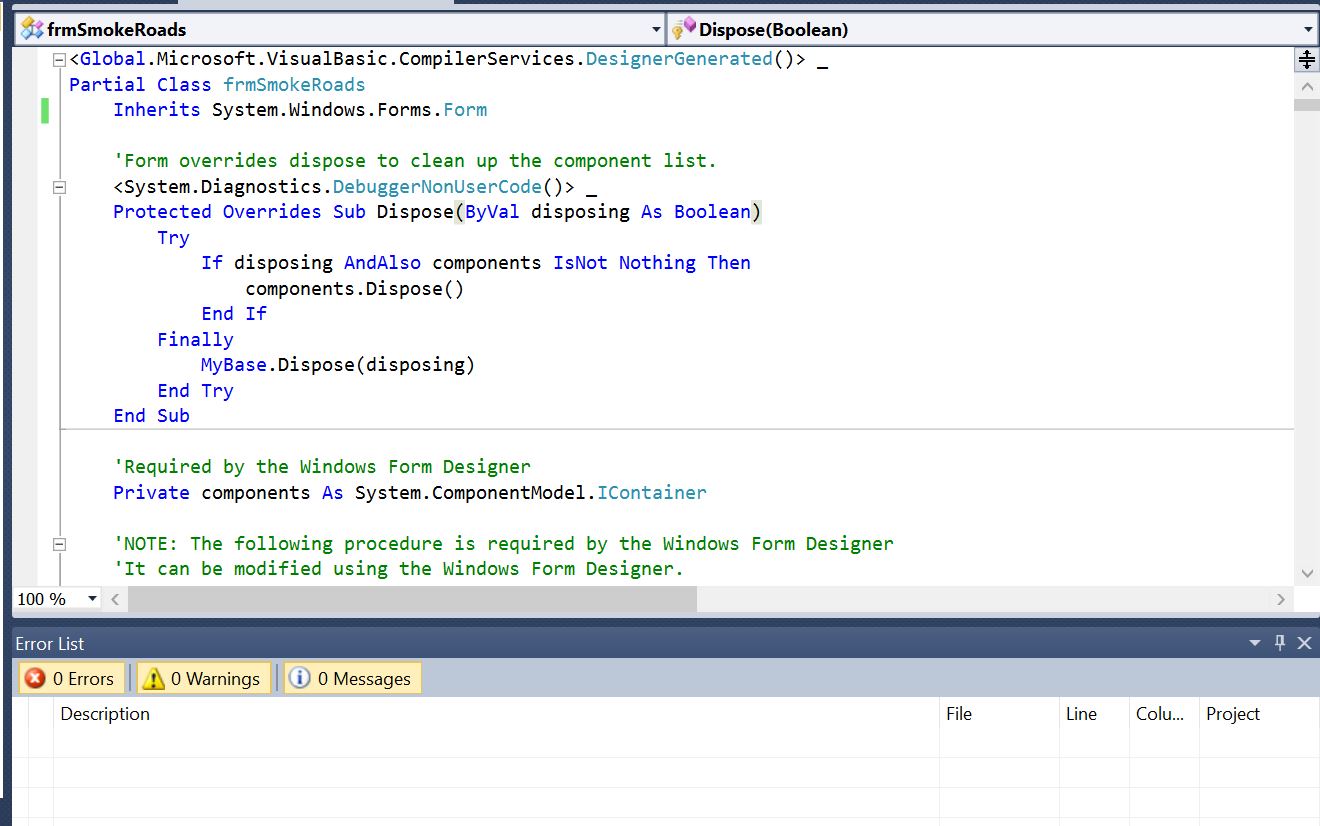This screenshot has width=1320, height=826.
Task: Click the 'components.Dispose()' line
Action: coord(355,289)
